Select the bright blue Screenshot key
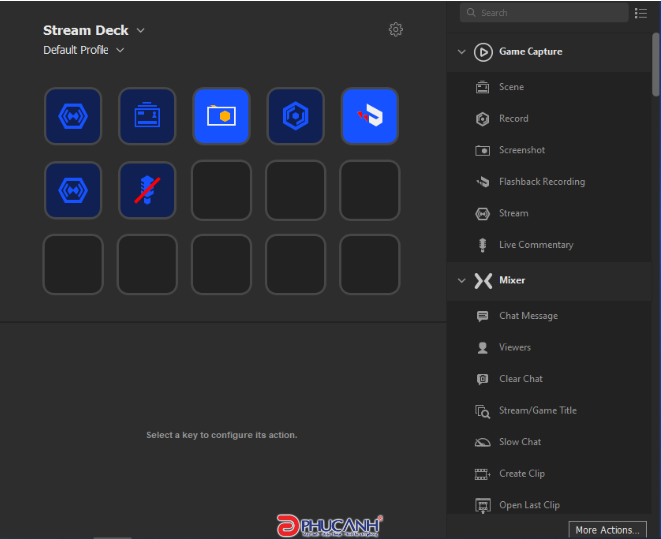 pyautogui.click(x=221, y=116)
